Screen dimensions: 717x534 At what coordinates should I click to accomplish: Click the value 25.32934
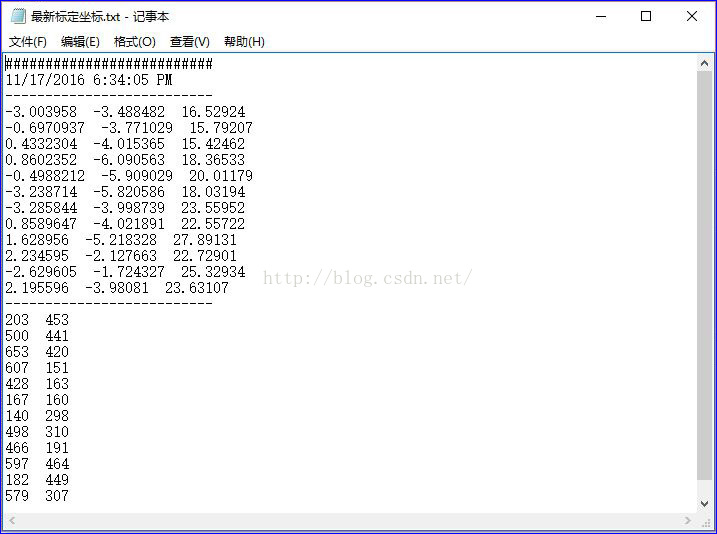213,272
